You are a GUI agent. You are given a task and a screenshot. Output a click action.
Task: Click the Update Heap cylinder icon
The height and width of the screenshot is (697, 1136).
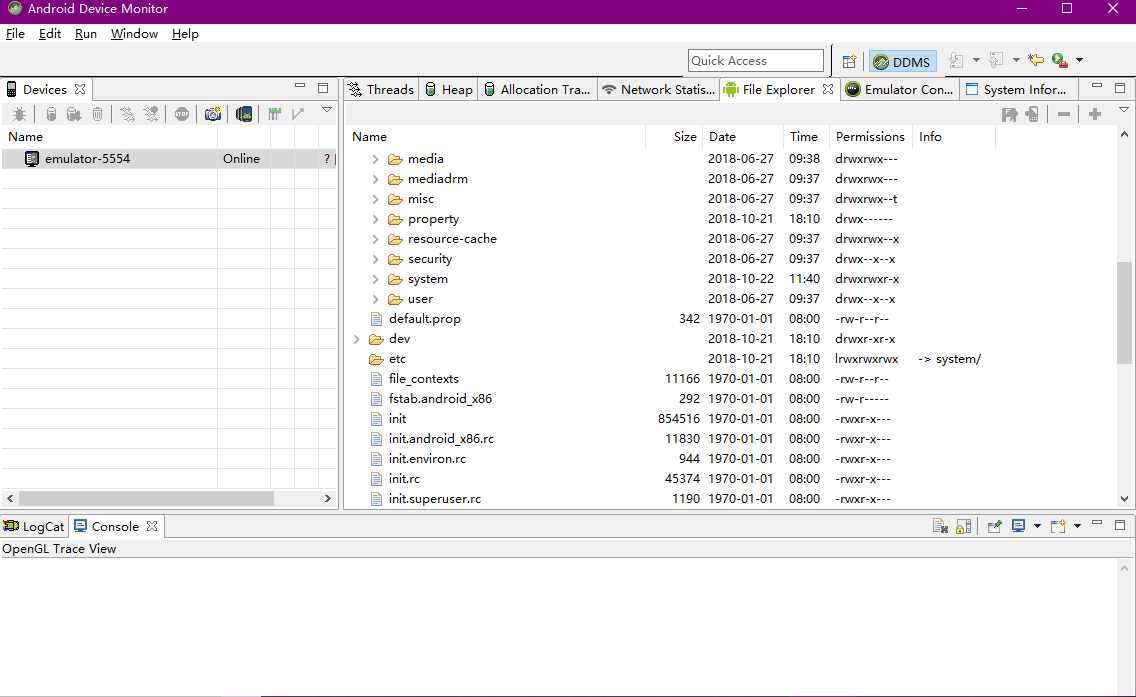(51, 114)
